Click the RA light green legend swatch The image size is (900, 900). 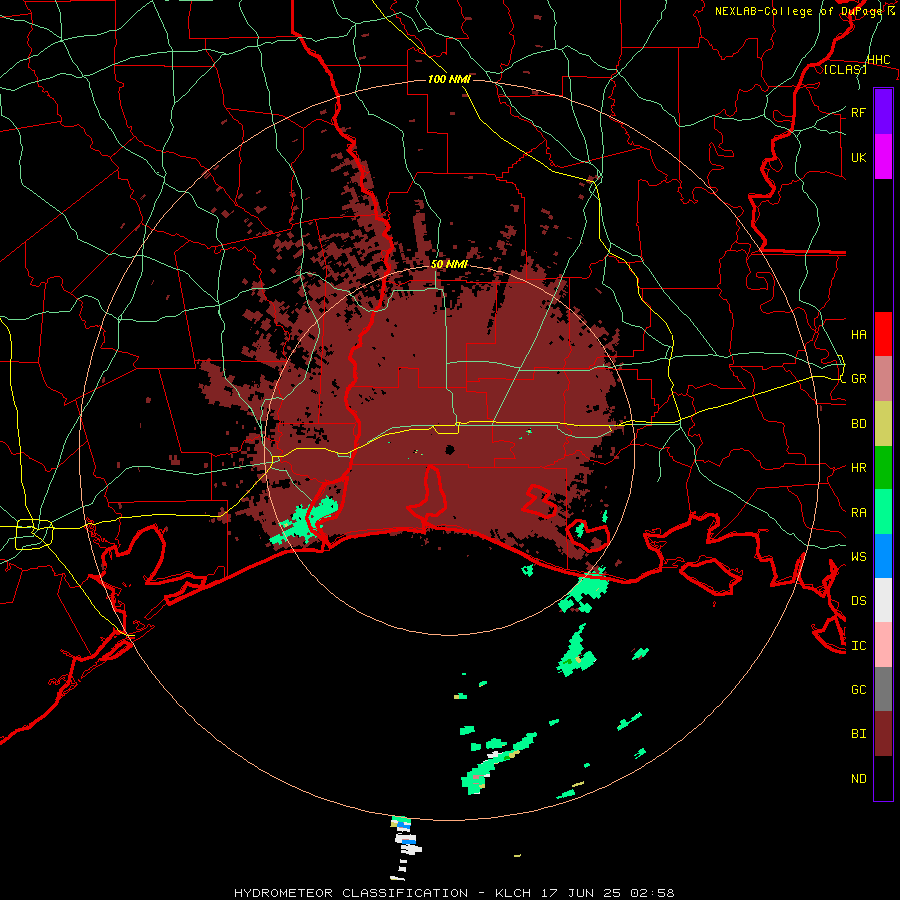coord(883,512)
